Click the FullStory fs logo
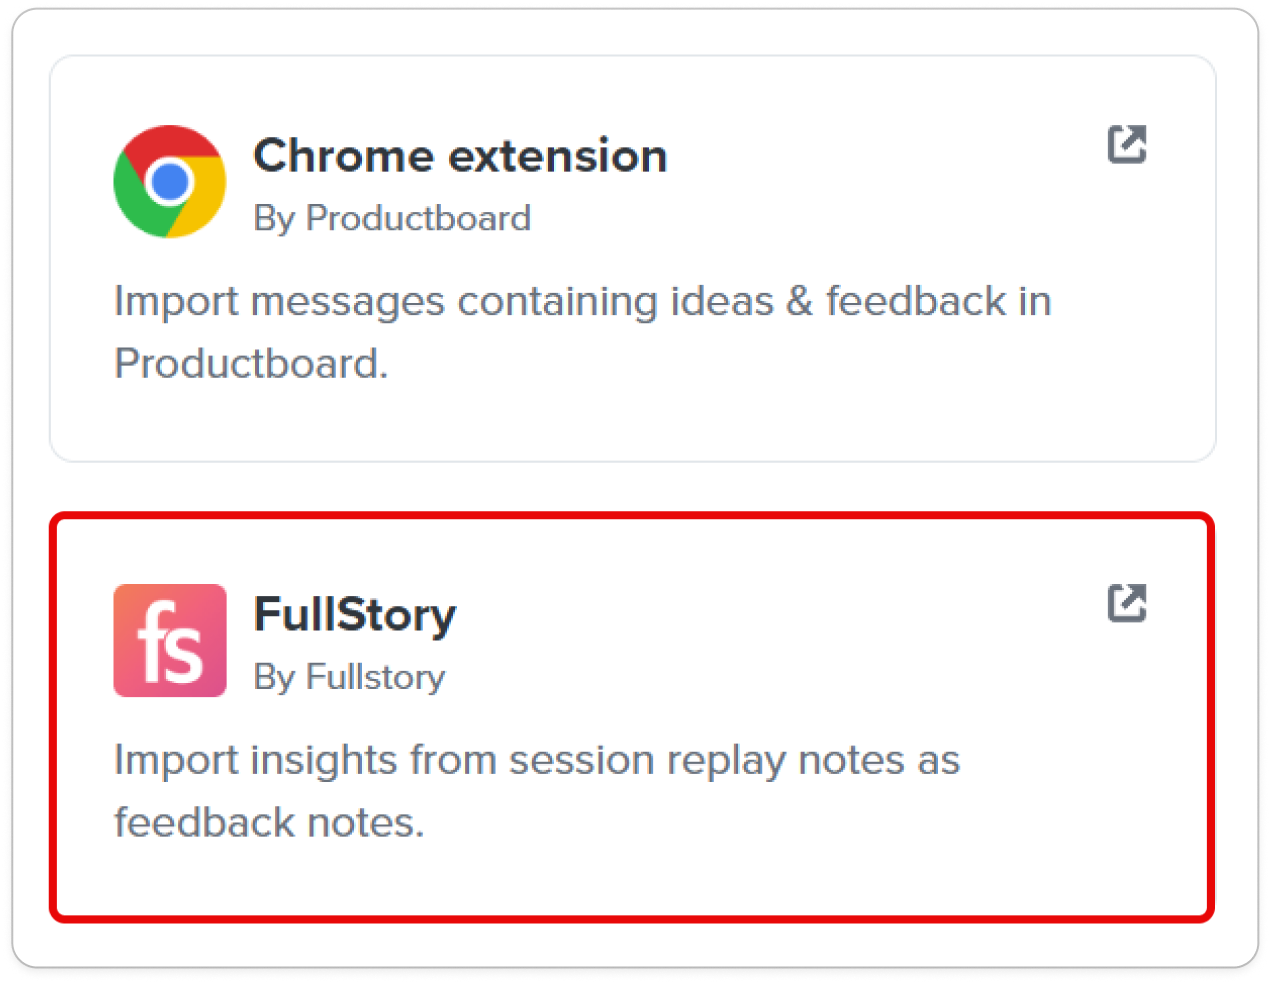The width and height of the screenshot is (1269, 982). click(x=170, y=640)
